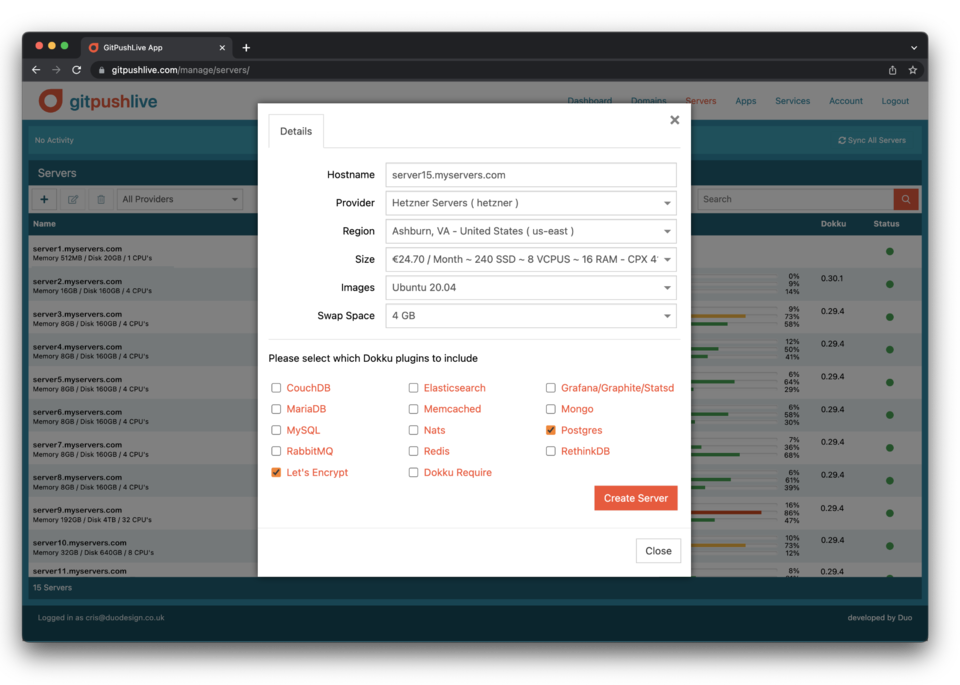Enable the RethinkDB plugin checkbox
The height and width of the screenshot is (685, 960).
coord(550,451)
